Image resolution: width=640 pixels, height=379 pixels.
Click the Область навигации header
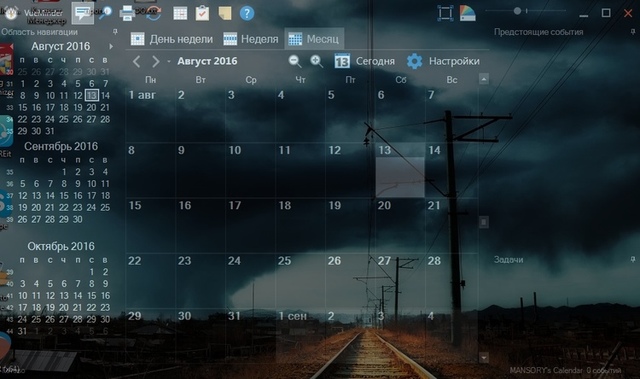tap(39, 32)
